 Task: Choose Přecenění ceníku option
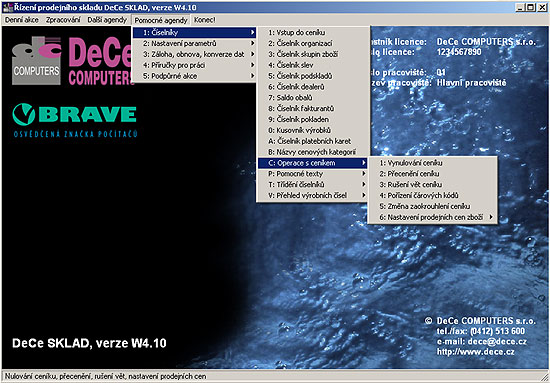tap(432, 174)
